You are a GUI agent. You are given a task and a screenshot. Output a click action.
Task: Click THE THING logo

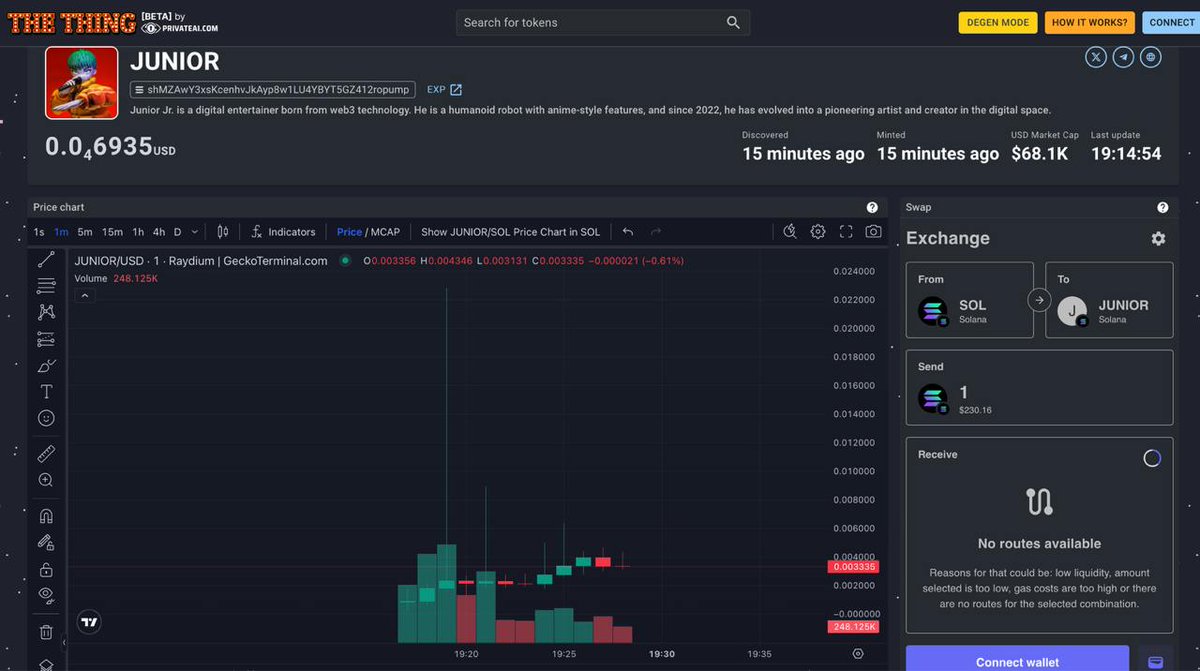[71, 22]
